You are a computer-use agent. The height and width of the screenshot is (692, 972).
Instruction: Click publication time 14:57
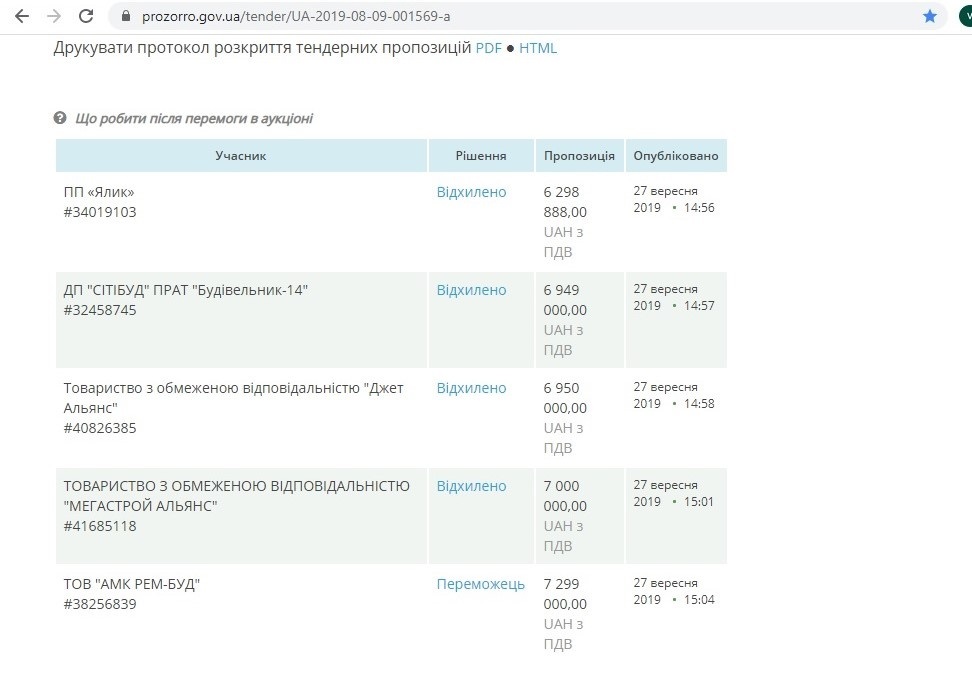(699, 306)
